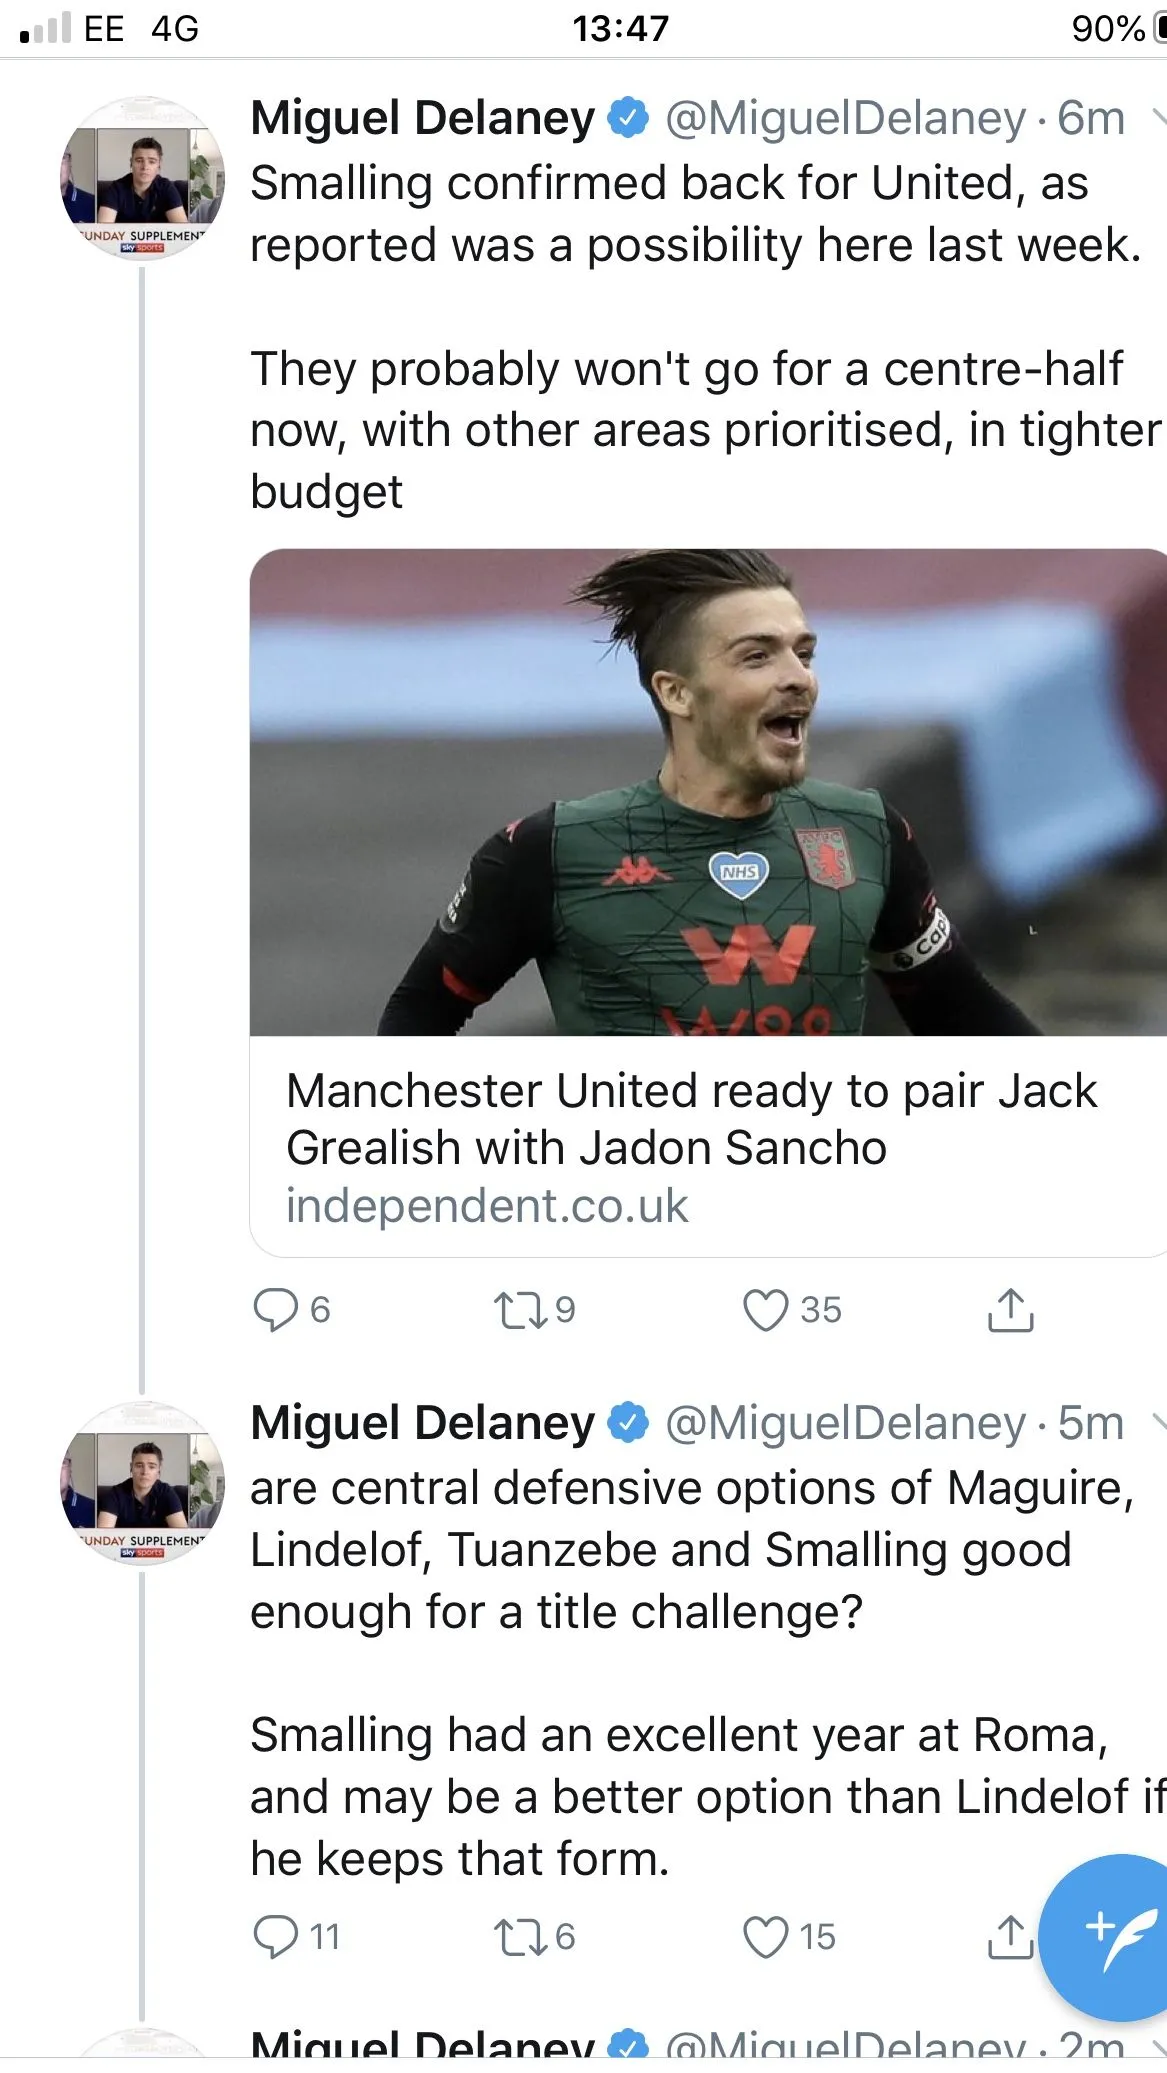Like the tweet with 15 likes
Viewport: 1167px width, 2073px height.
[x=766, y=1937]
